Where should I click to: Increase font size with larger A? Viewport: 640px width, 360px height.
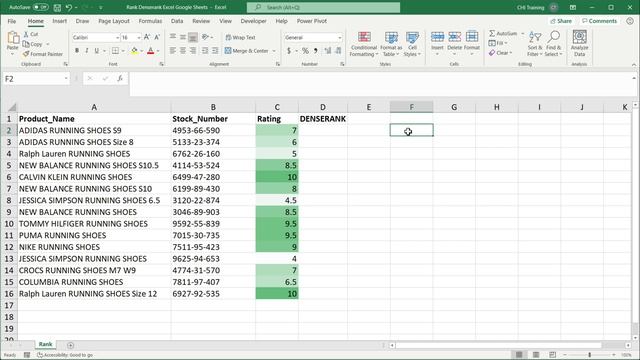tap(147, 37)
